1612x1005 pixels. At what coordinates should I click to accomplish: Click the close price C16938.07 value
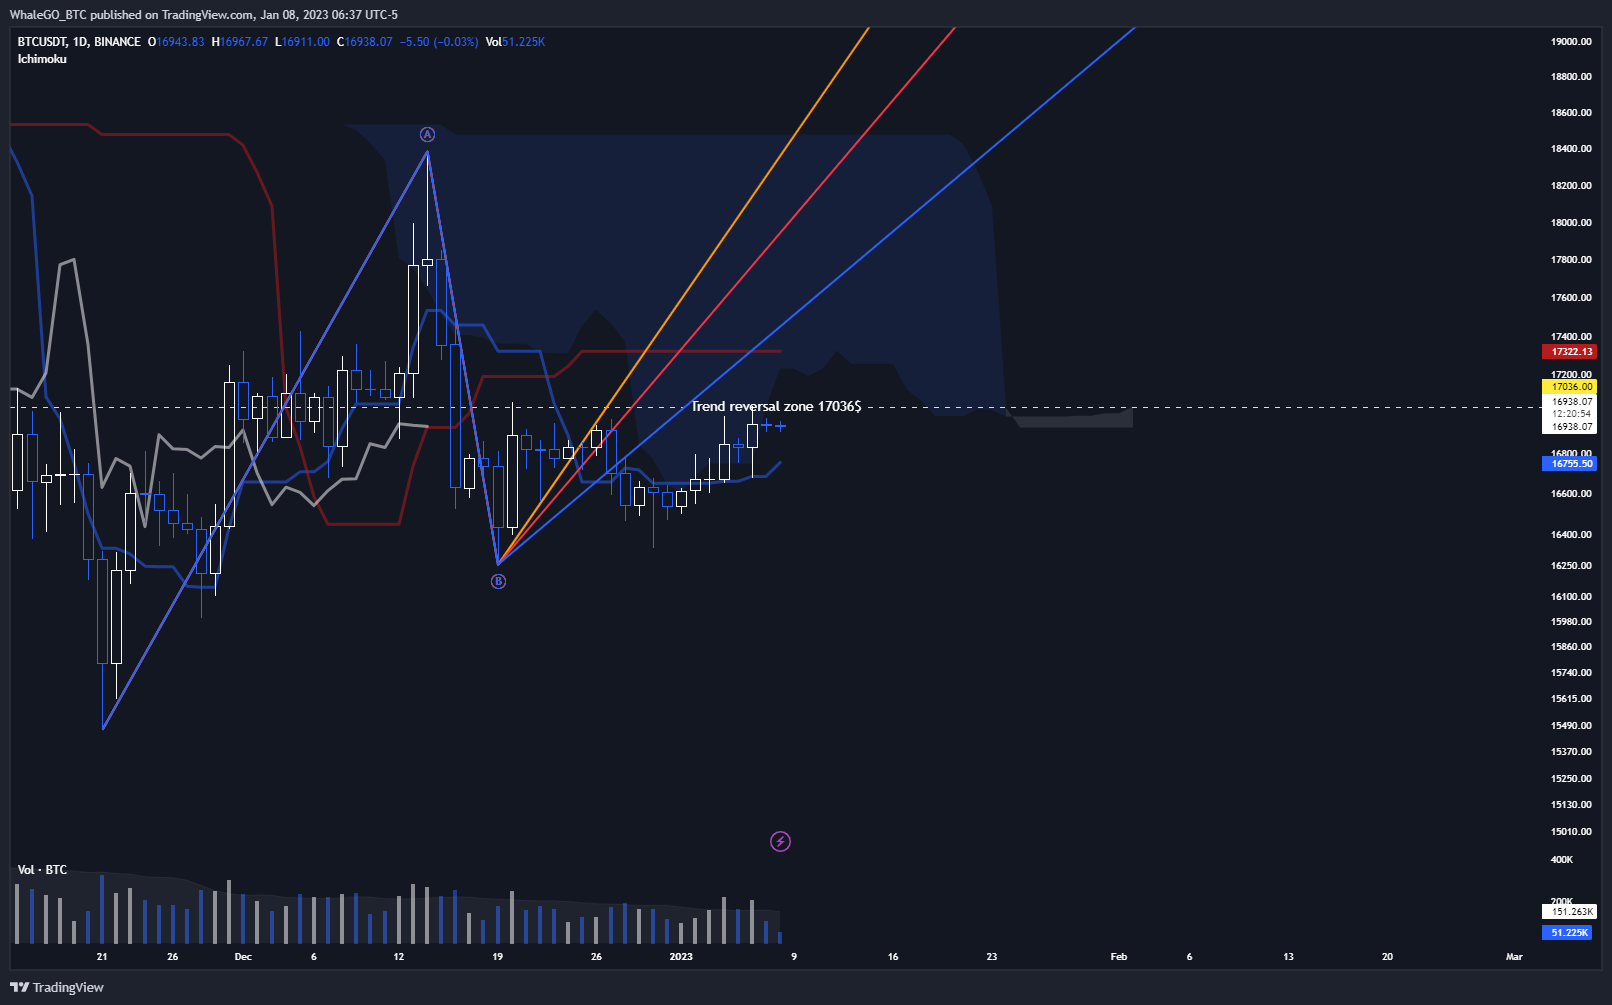point(365,42)
